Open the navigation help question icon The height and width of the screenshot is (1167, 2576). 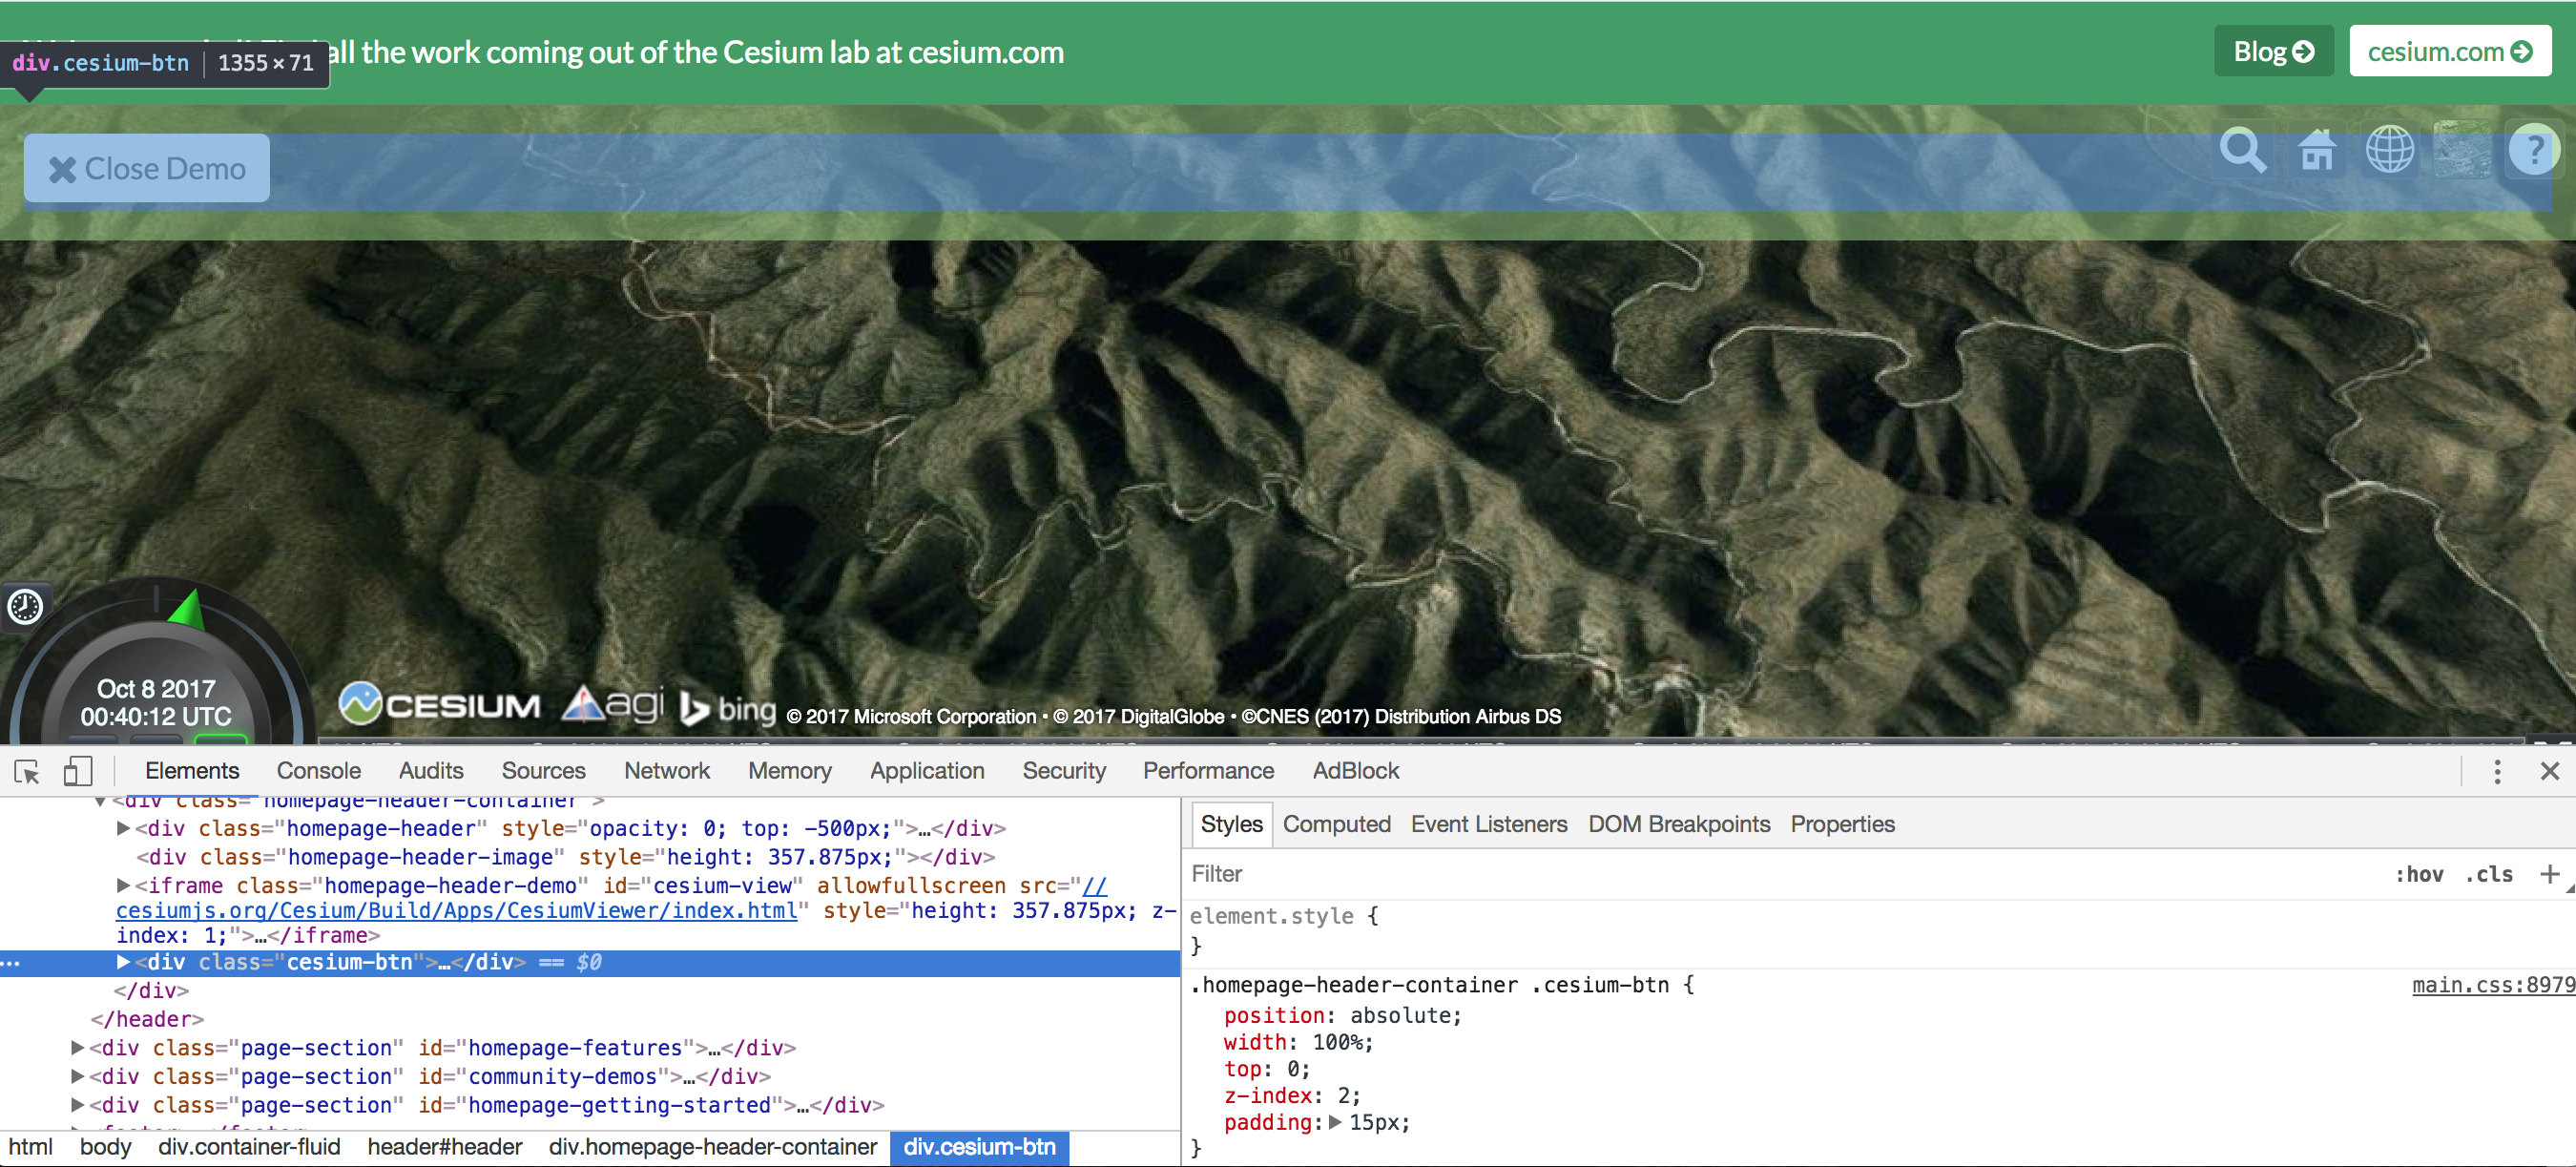2533,152
